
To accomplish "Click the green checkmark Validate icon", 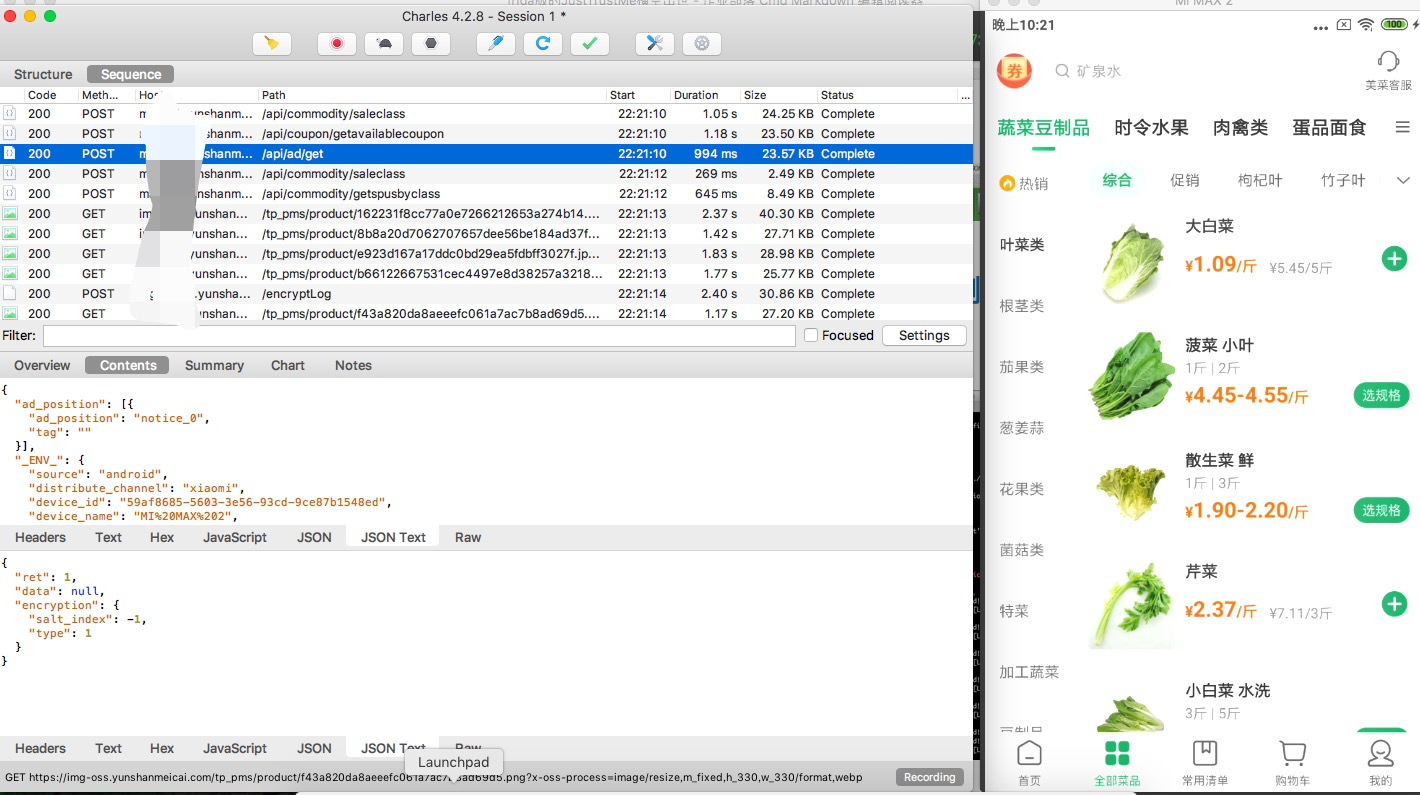I will 590,43.
